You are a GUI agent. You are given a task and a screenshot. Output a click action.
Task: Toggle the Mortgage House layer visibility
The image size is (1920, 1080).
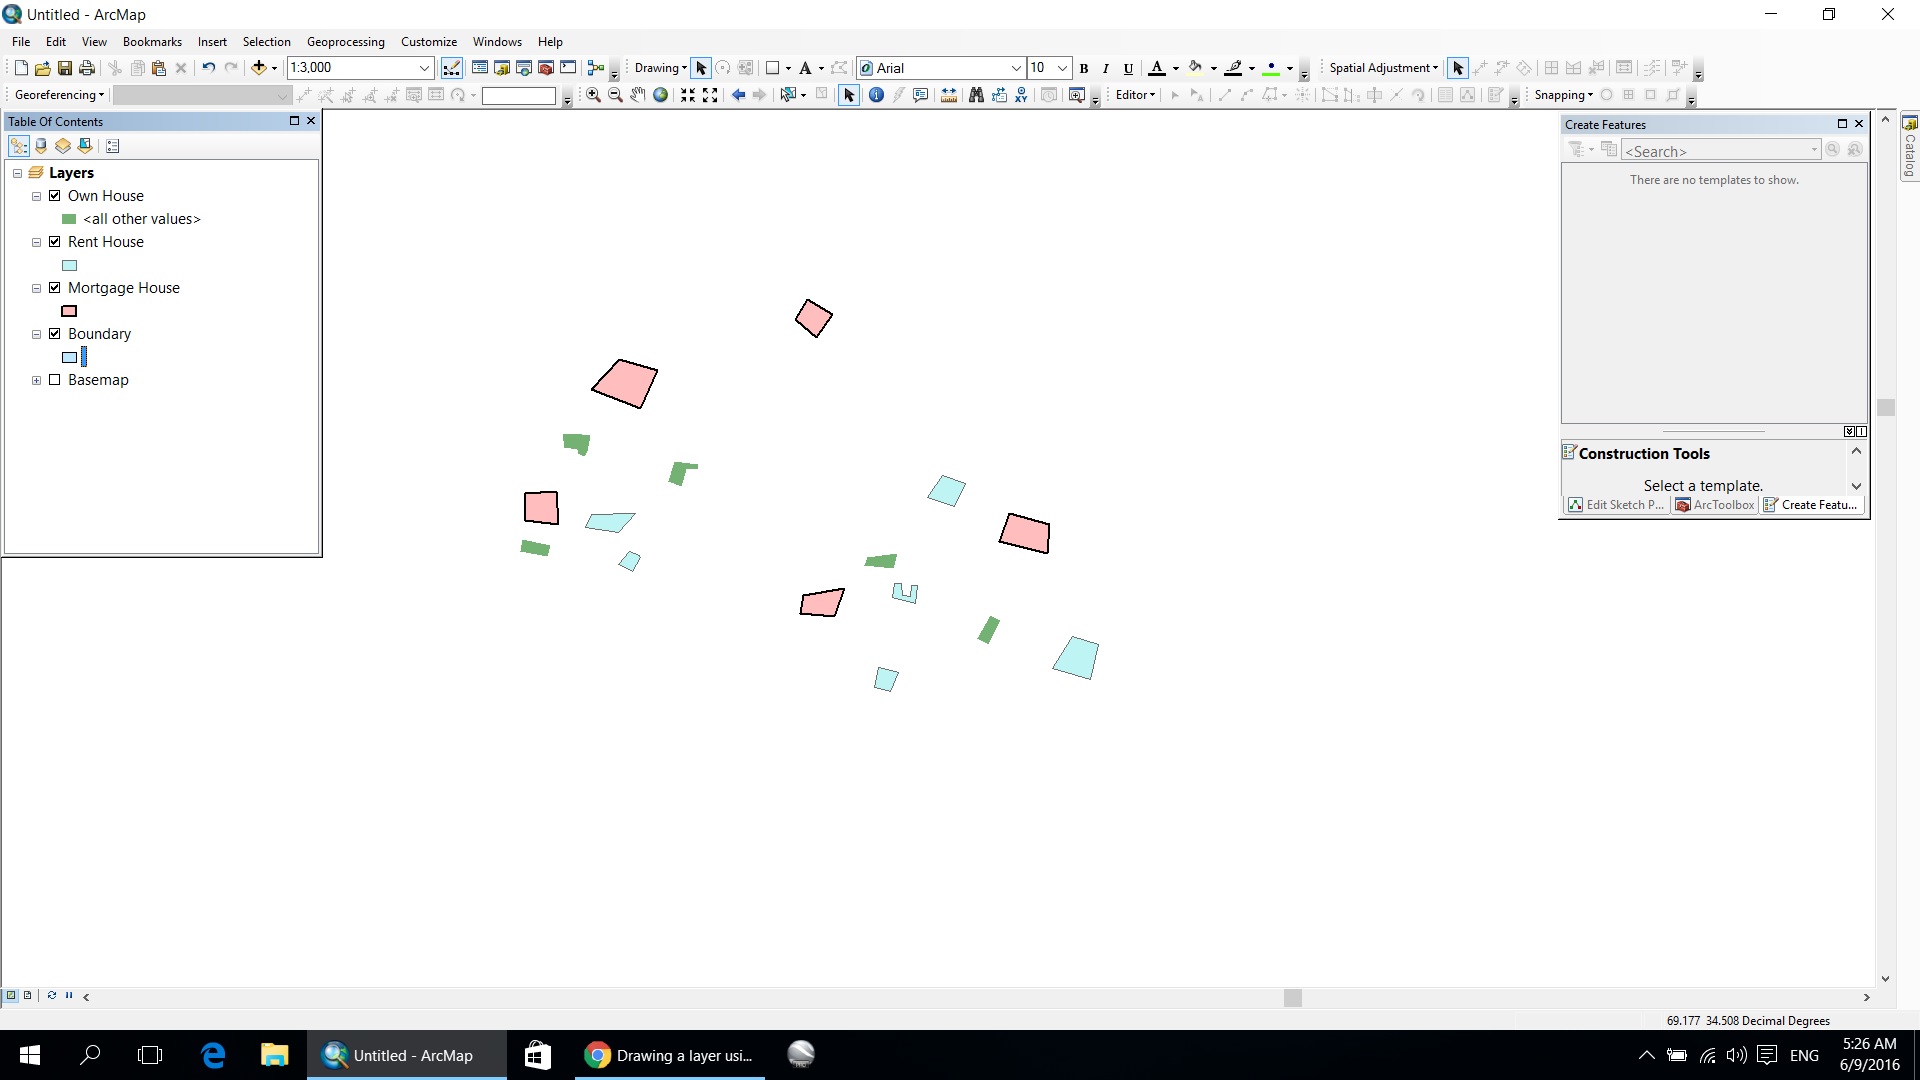pos(55,288)
